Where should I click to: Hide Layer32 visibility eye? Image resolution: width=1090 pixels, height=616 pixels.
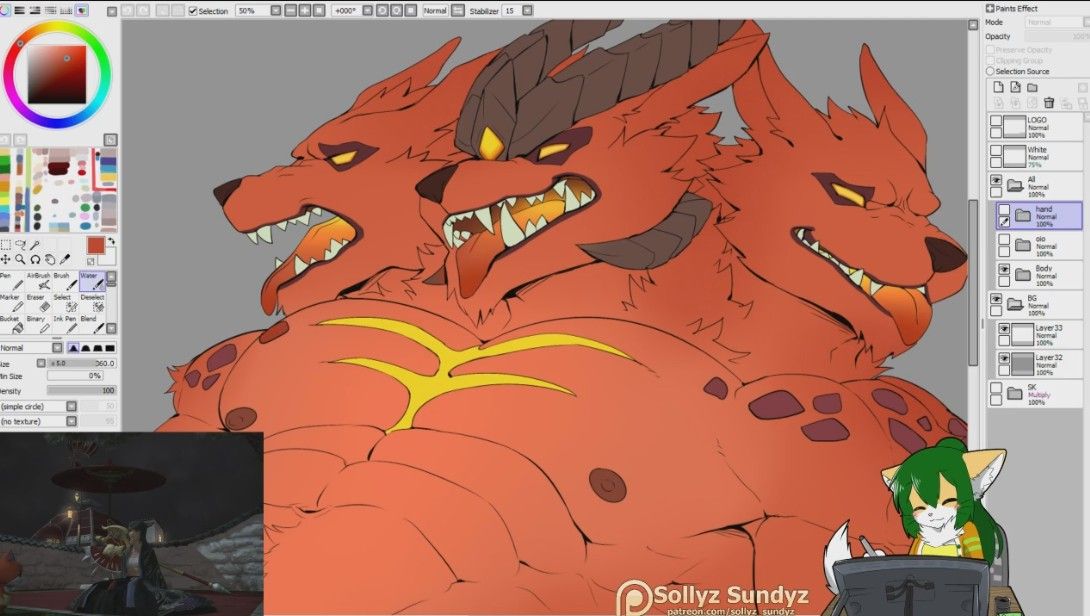click(1004, 358)
